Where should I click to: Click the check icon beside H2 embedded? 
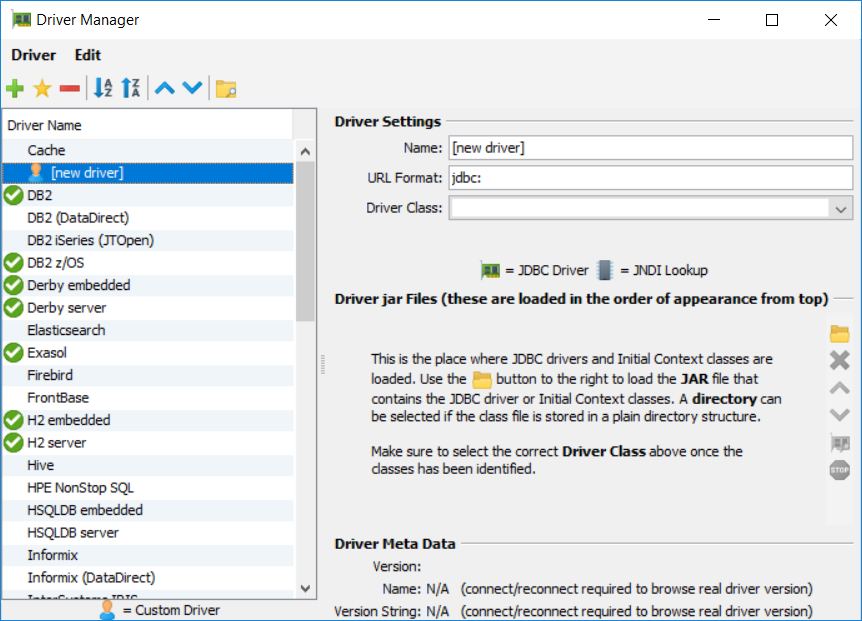pyautogui.click(x=14, y=420)
